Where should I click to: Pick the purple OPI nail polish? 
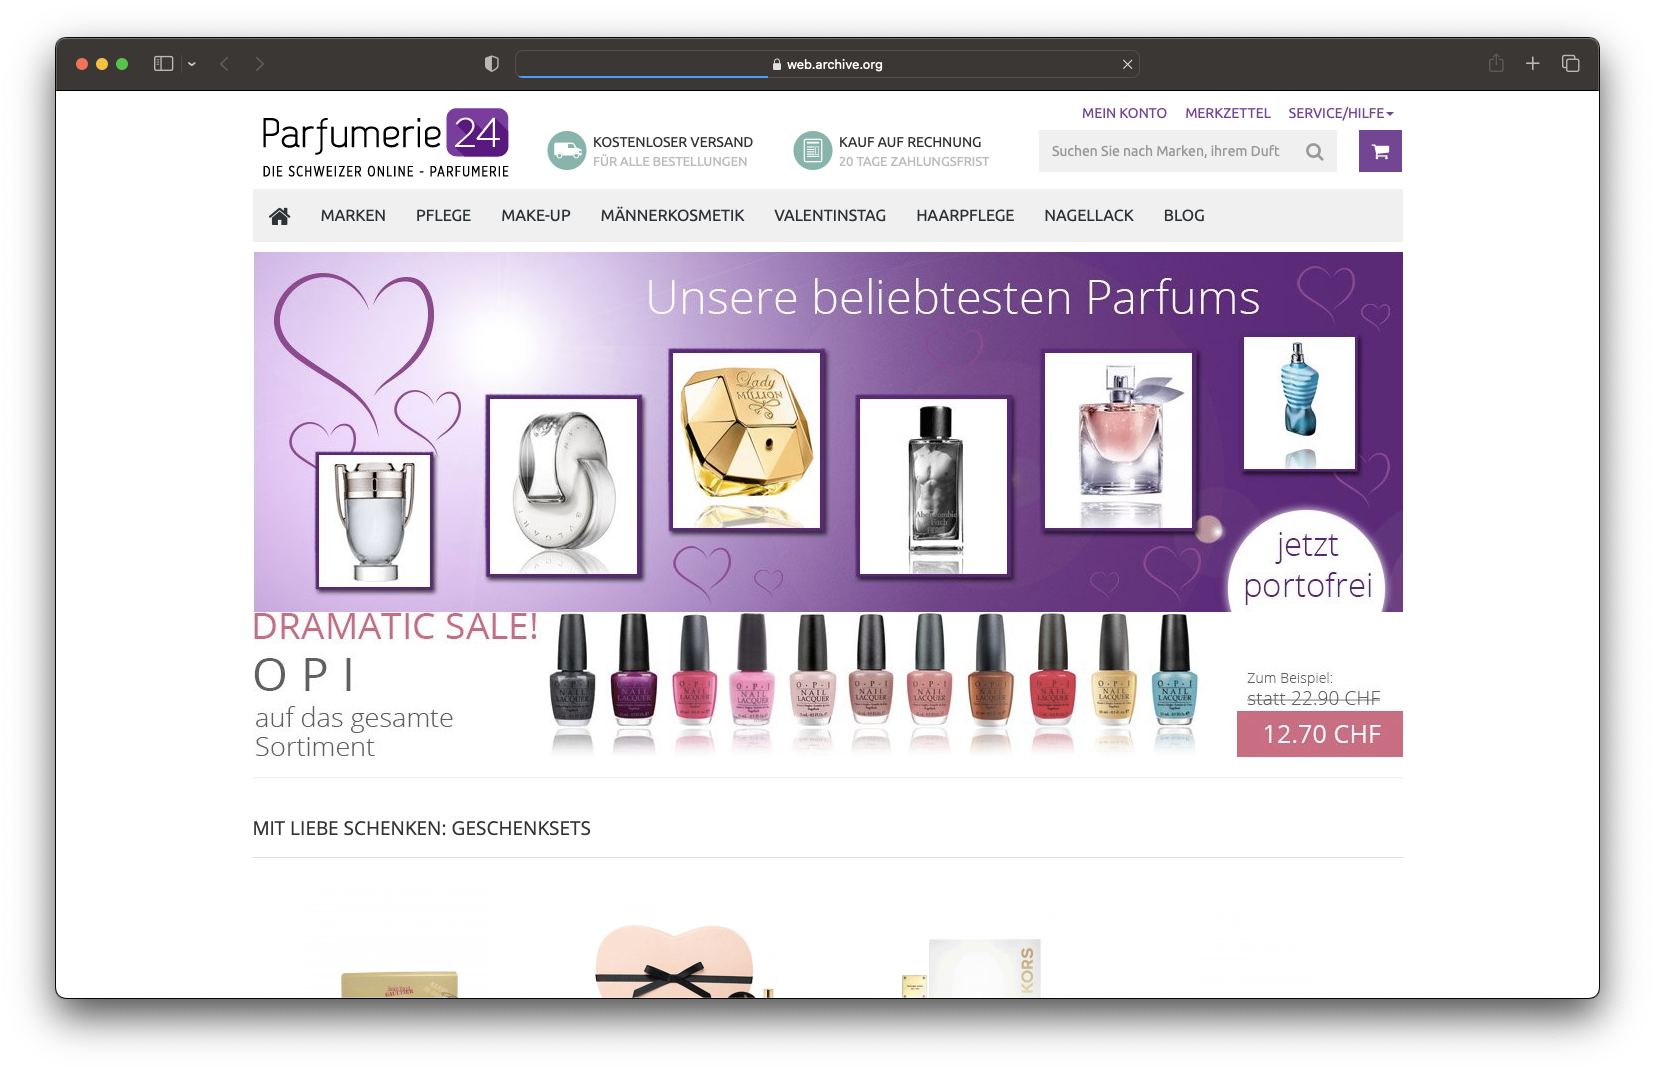tap(634, 670)
